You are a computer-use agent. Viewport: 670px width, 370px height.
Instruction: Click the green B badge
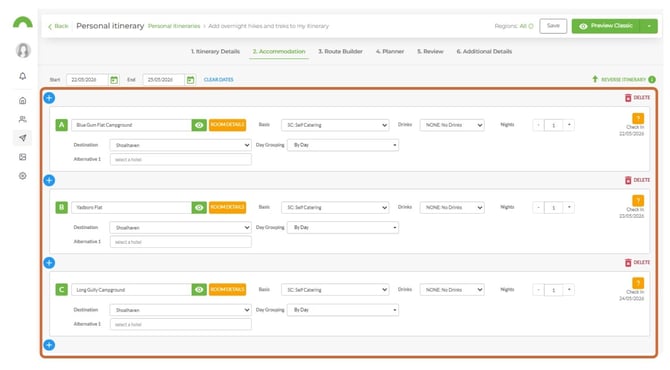(x=62, y=207)
